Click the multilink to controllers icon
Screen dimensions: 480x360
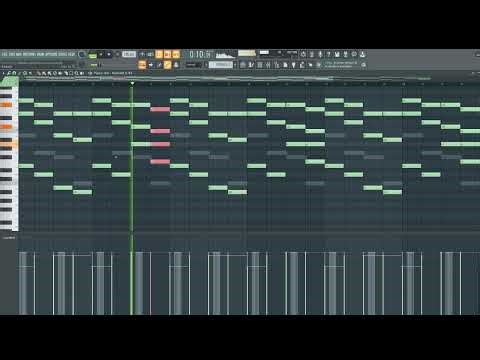(176, 65)
